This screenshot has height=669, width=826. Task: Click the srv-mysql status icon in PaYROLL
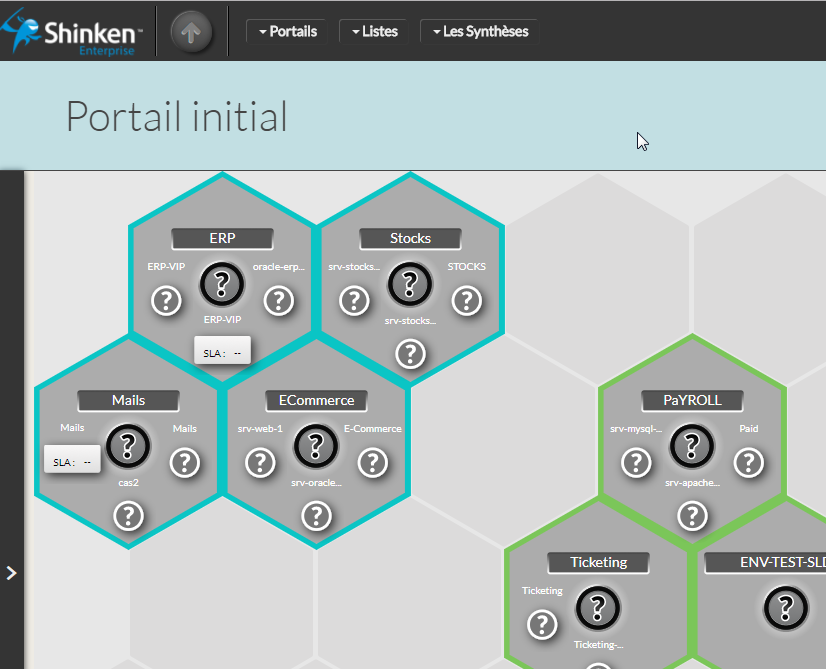pyautogui.click(x=636, y=461)
